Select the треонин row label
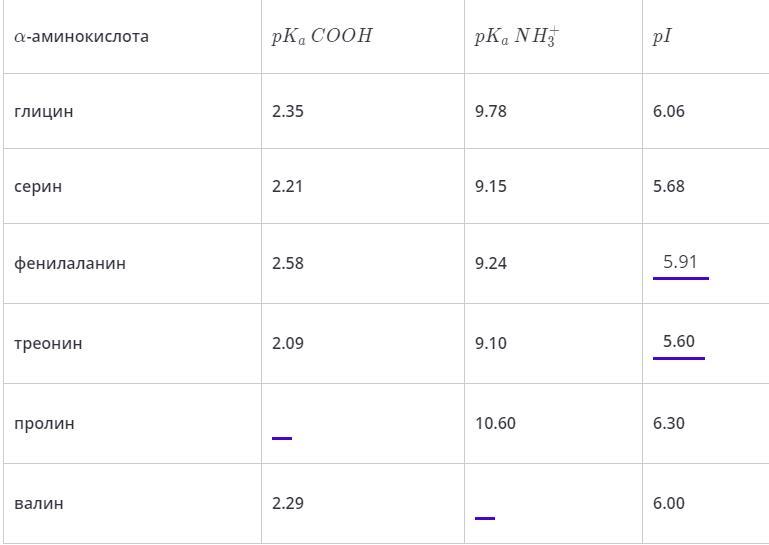The height and width of the screenshot is (545, 769). (x=48, y=344)
